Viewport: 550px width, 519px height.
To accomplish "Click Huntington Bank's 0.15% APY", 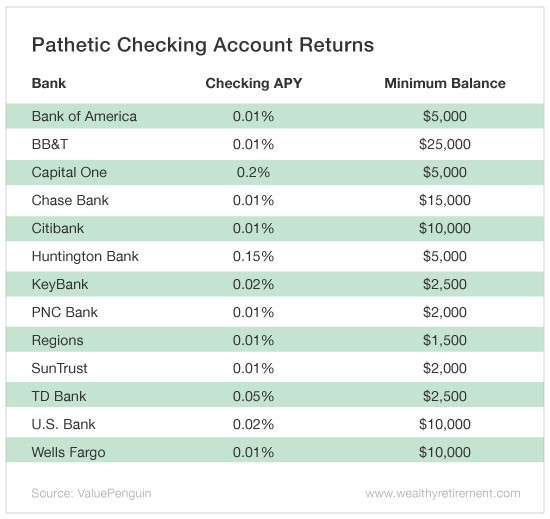I will click(253, 256).
